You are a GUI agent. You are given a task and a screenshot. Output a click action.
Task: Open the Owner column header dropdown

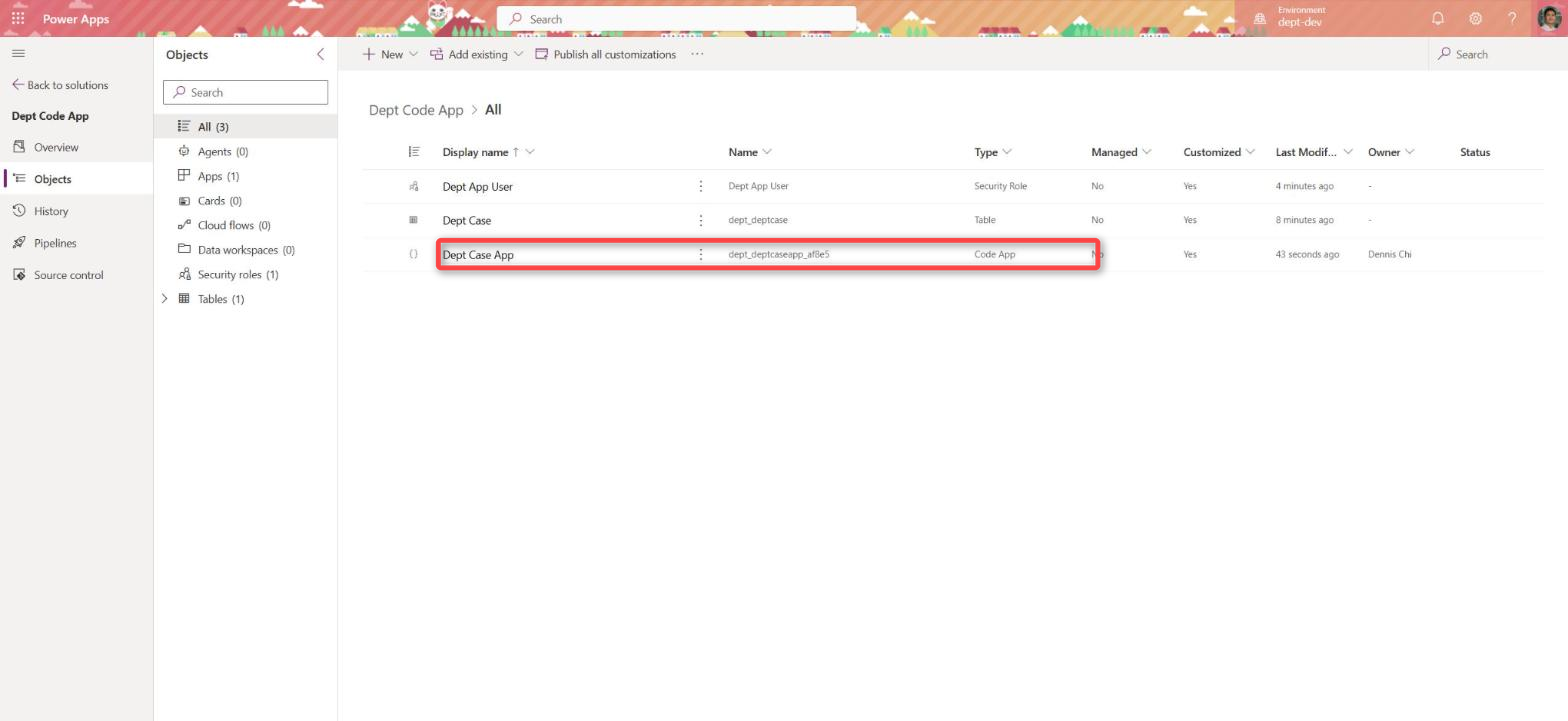pyautogui.click(x=1391, y=152)
